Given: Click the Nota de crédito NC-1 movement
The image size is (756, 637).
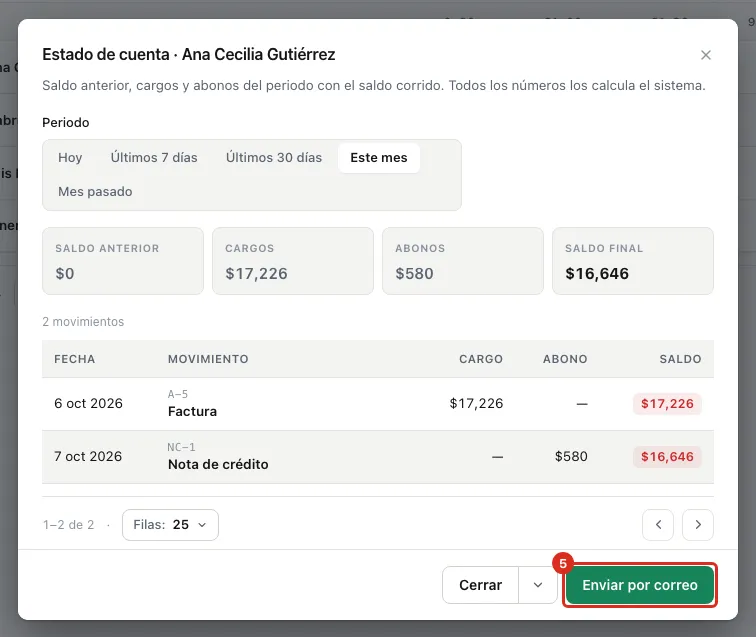Looking at the screenshot, I should click(x=218, y=457).
